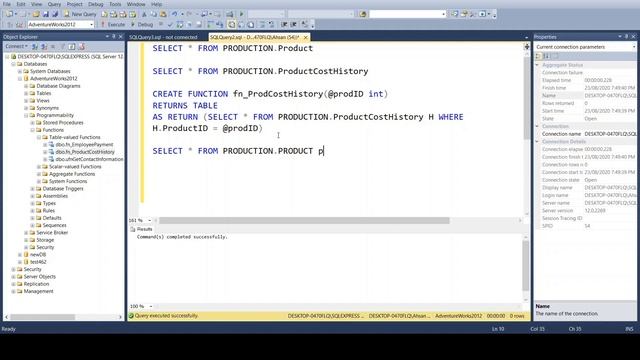Click the Disconnect icon in Object Explorer toolbar
The height and width of the screenshot is (360, 640).
[44, 47]
